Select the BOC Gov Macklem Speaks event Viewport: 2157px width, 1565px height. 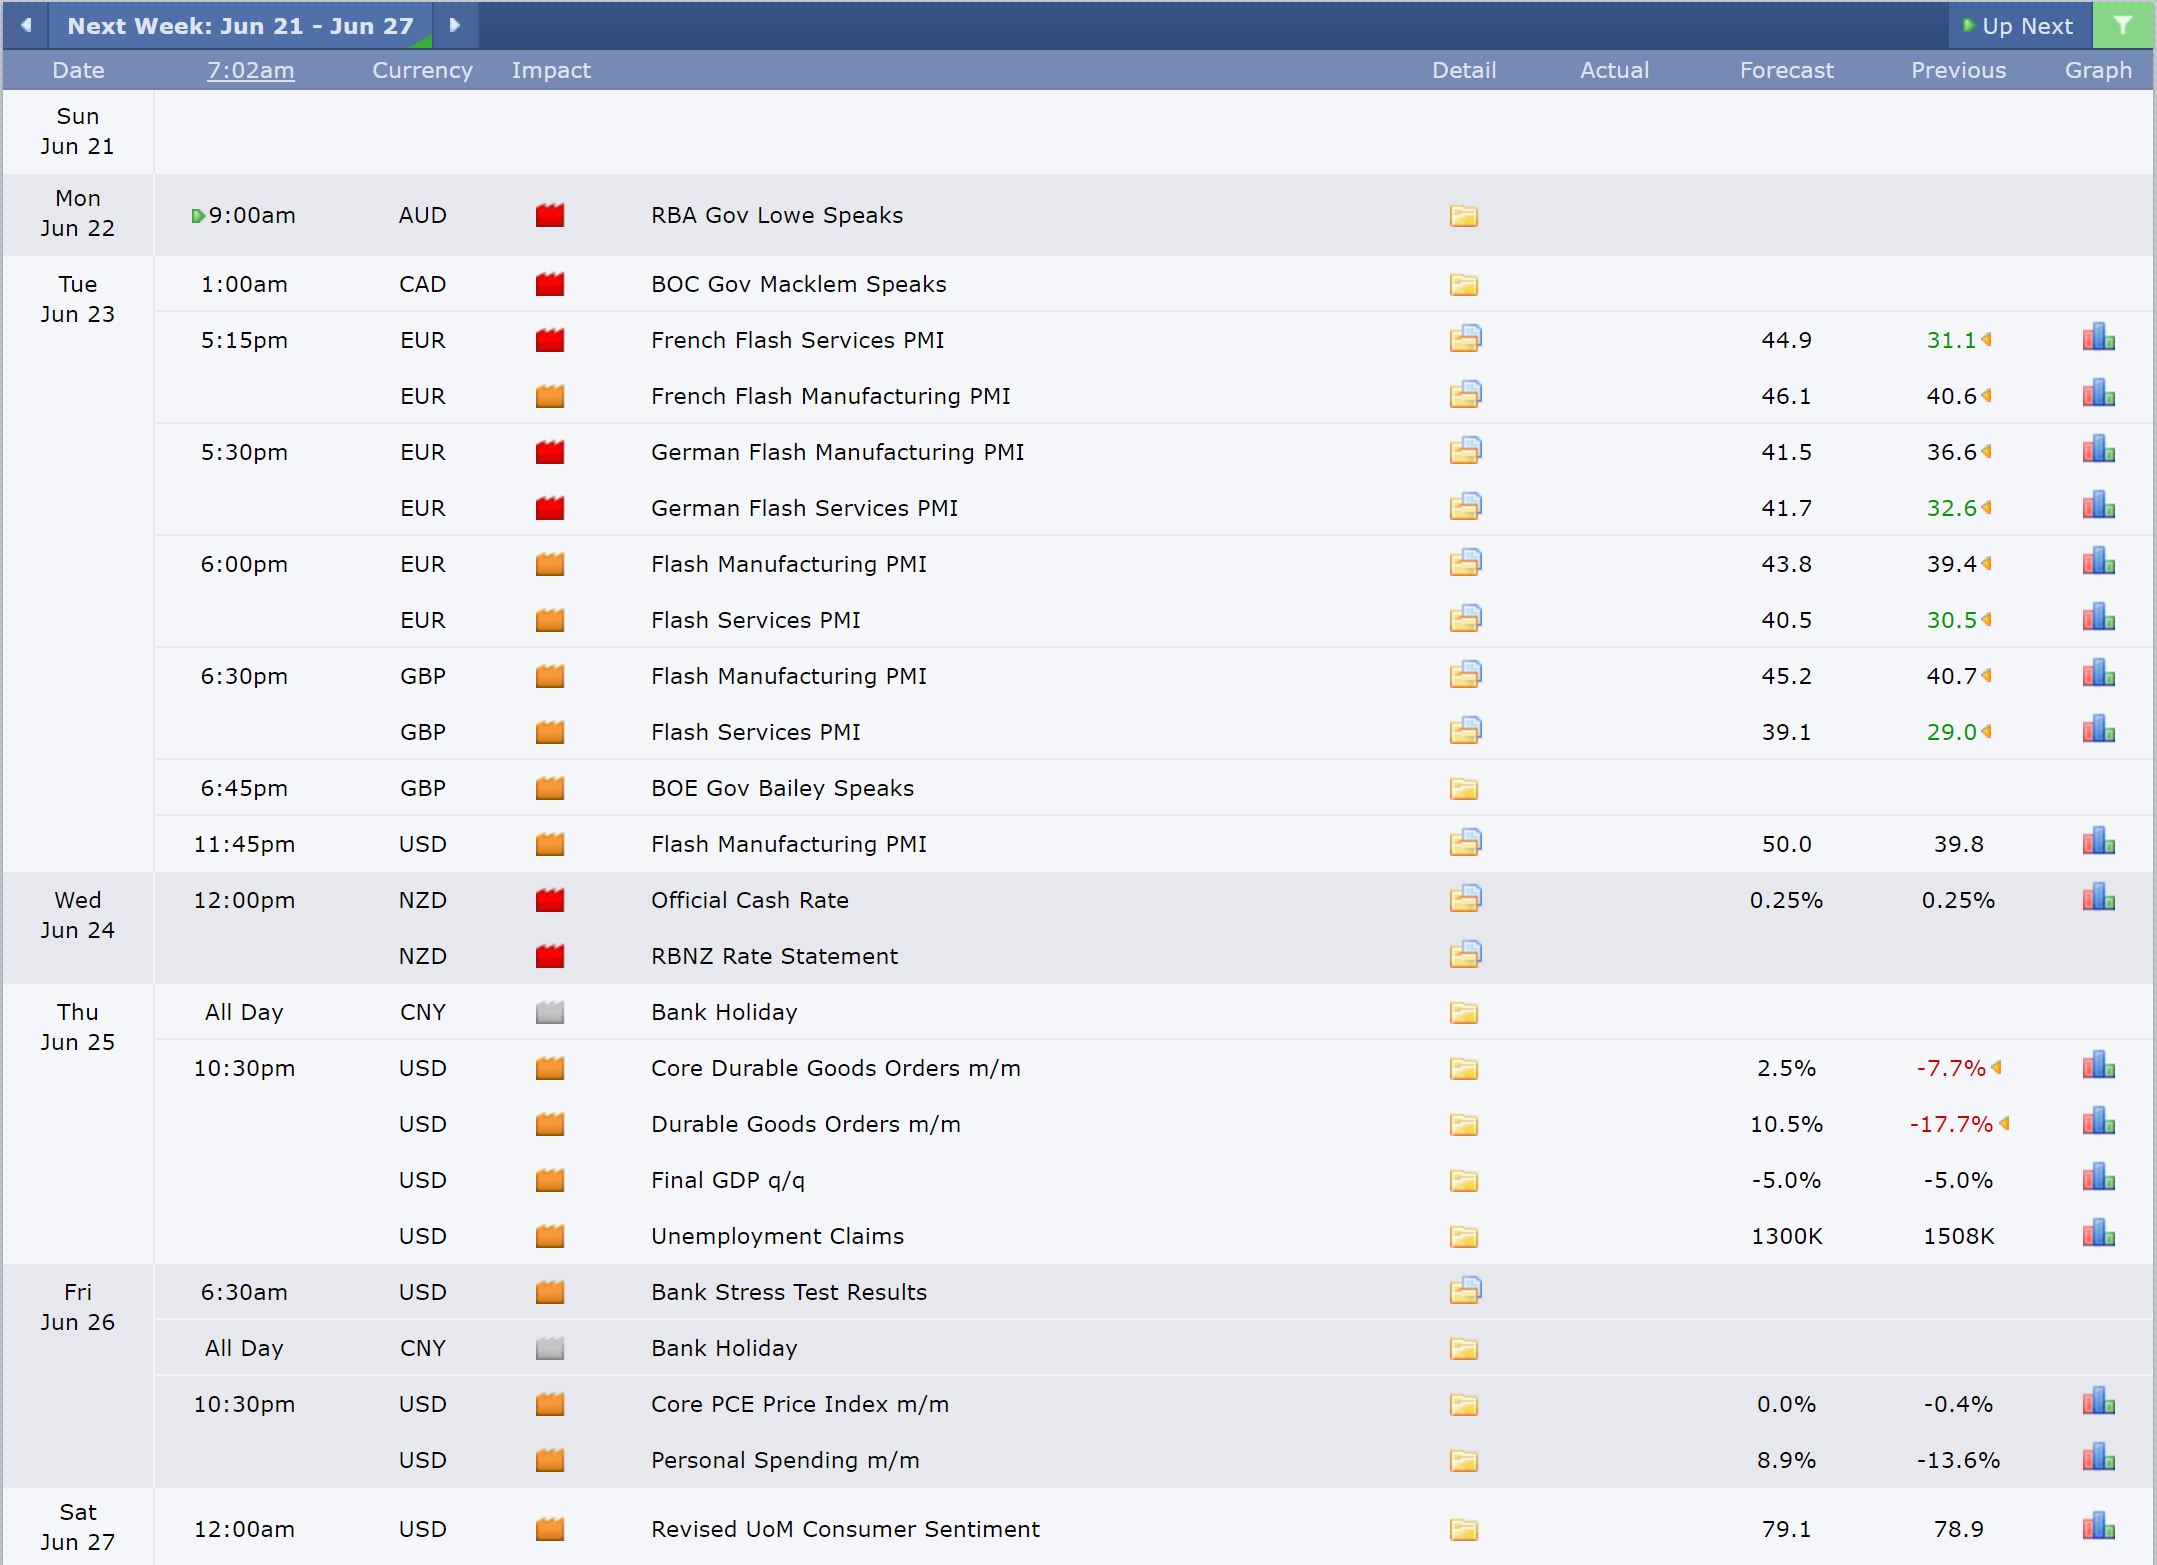pos(798,284)
